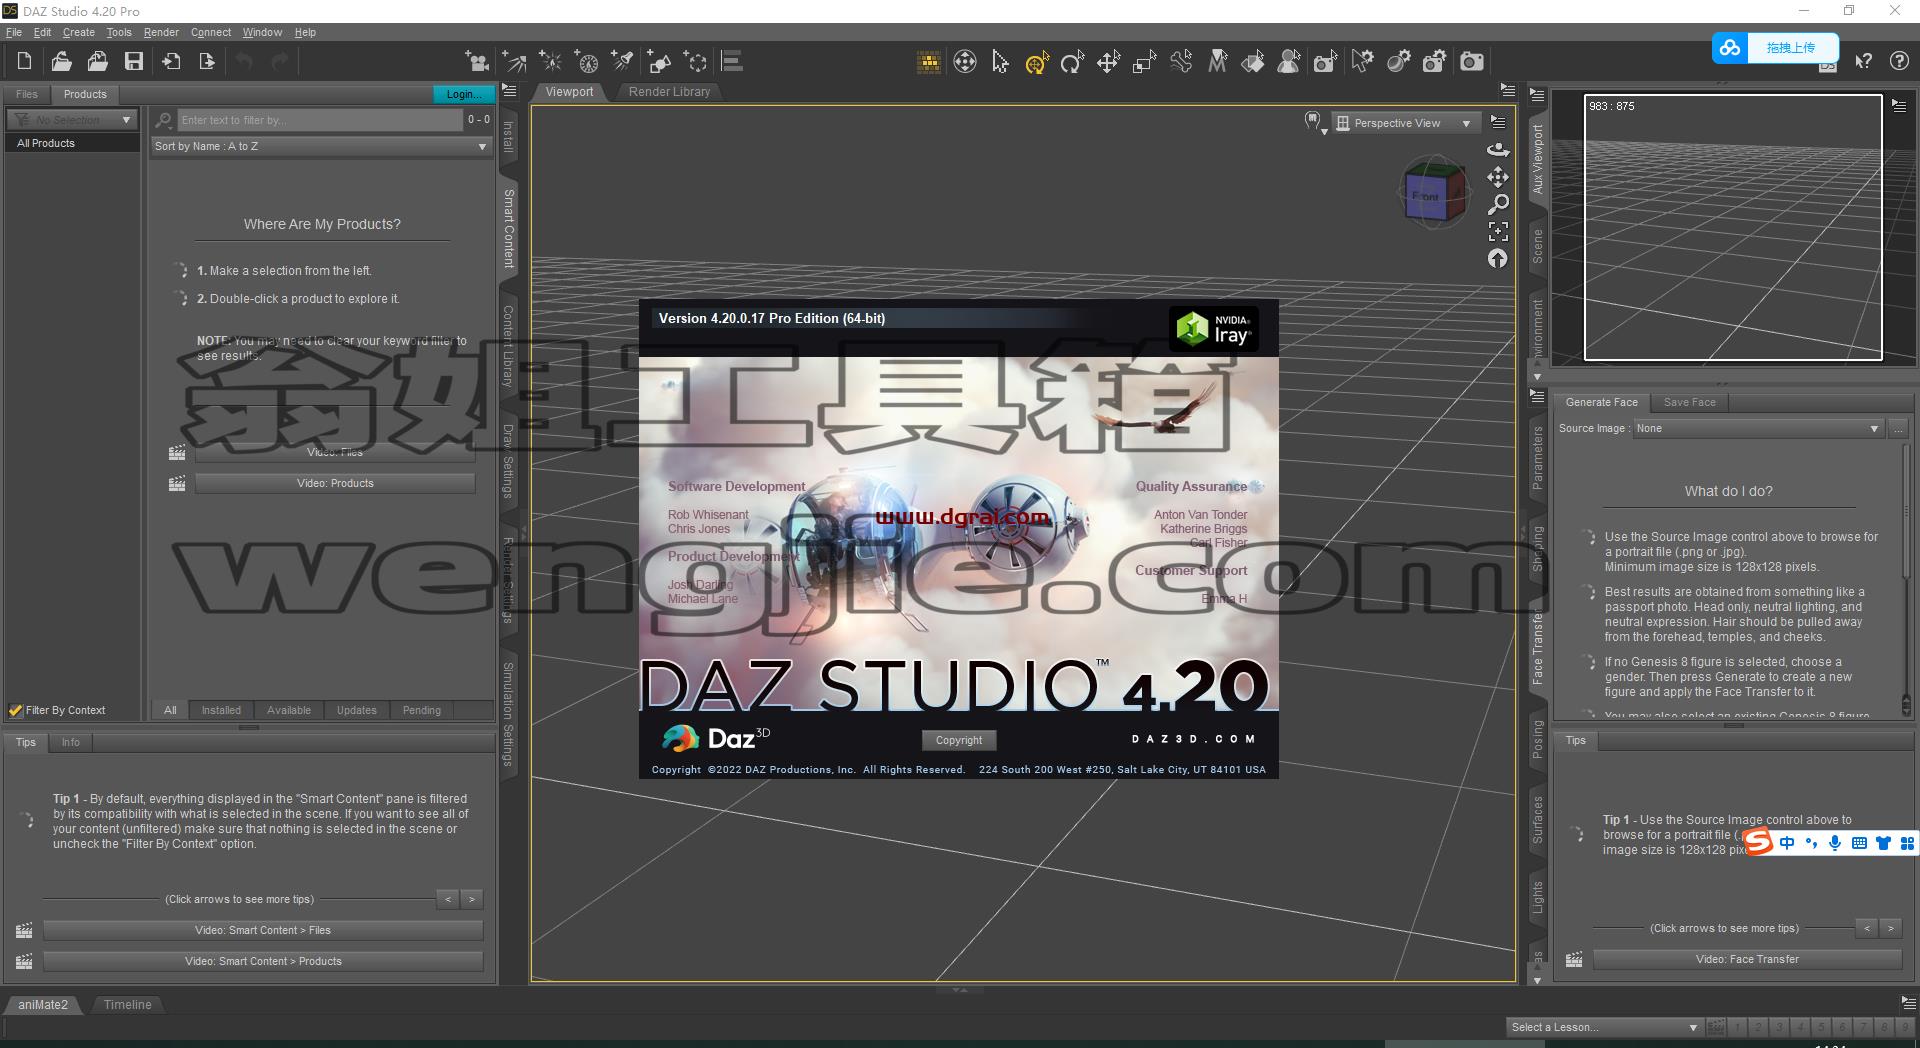This screenshot has width=1920, height=1048.
Task: Open the Render menu
Action: [x=161, y=32]
